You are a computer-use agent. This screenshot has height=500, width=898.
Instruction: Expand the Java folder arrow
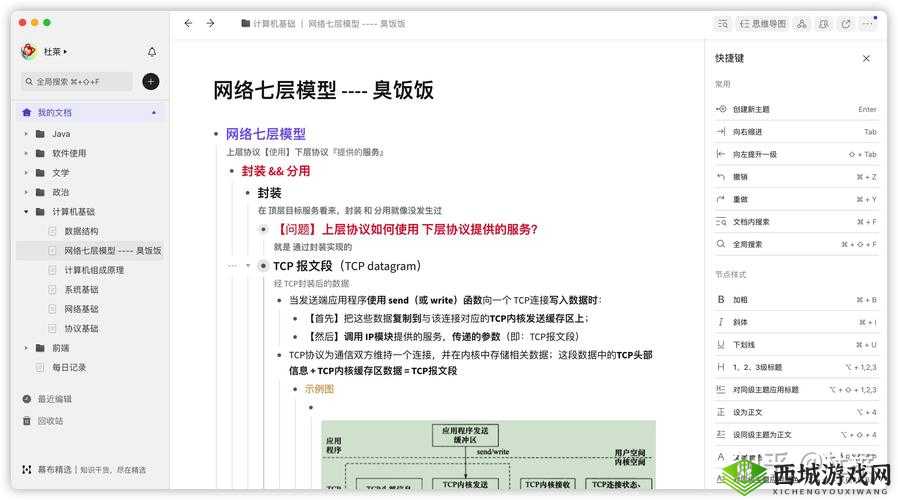coord(26,133)
